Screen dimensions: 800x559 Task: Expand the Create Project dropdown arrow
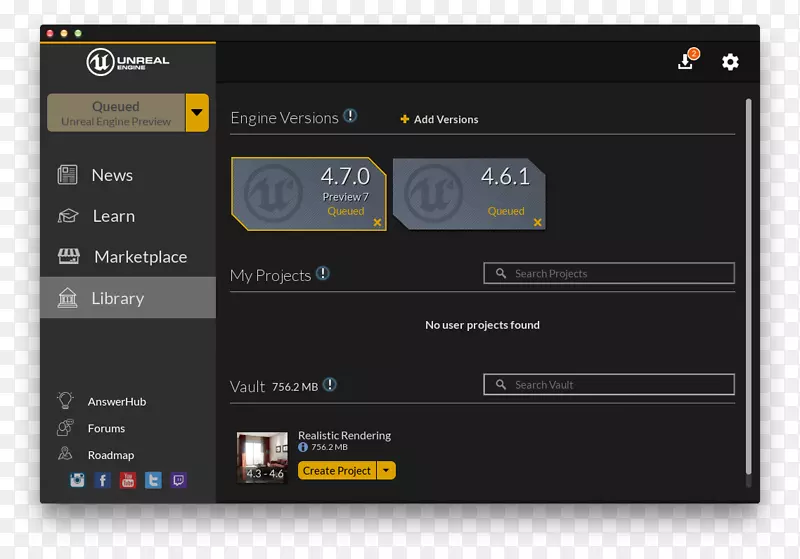386,471
